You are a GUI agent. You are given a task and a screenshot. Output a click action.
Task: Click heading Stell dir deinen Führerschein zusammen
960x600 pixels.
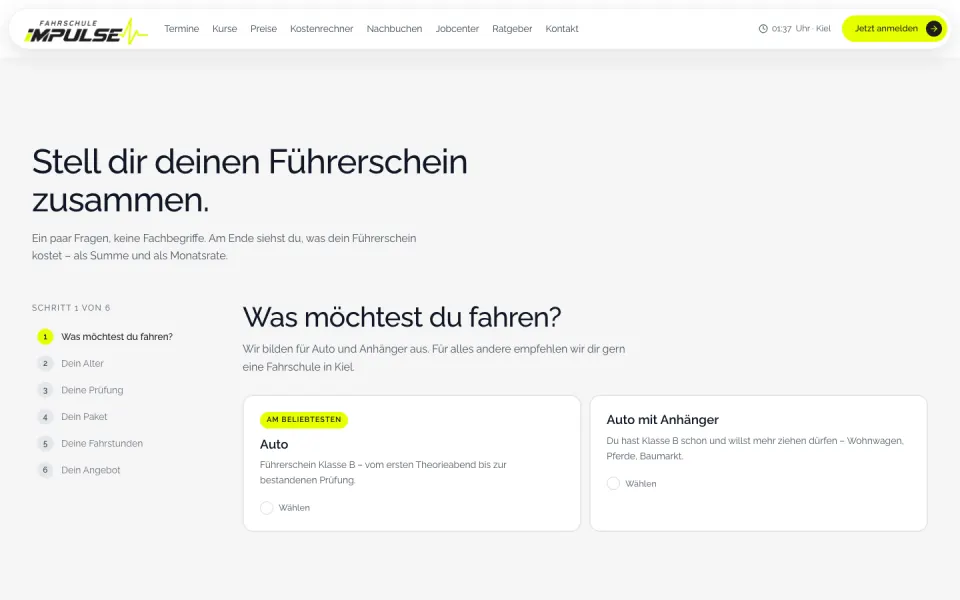pyautogui.click(x=249, y=181)
